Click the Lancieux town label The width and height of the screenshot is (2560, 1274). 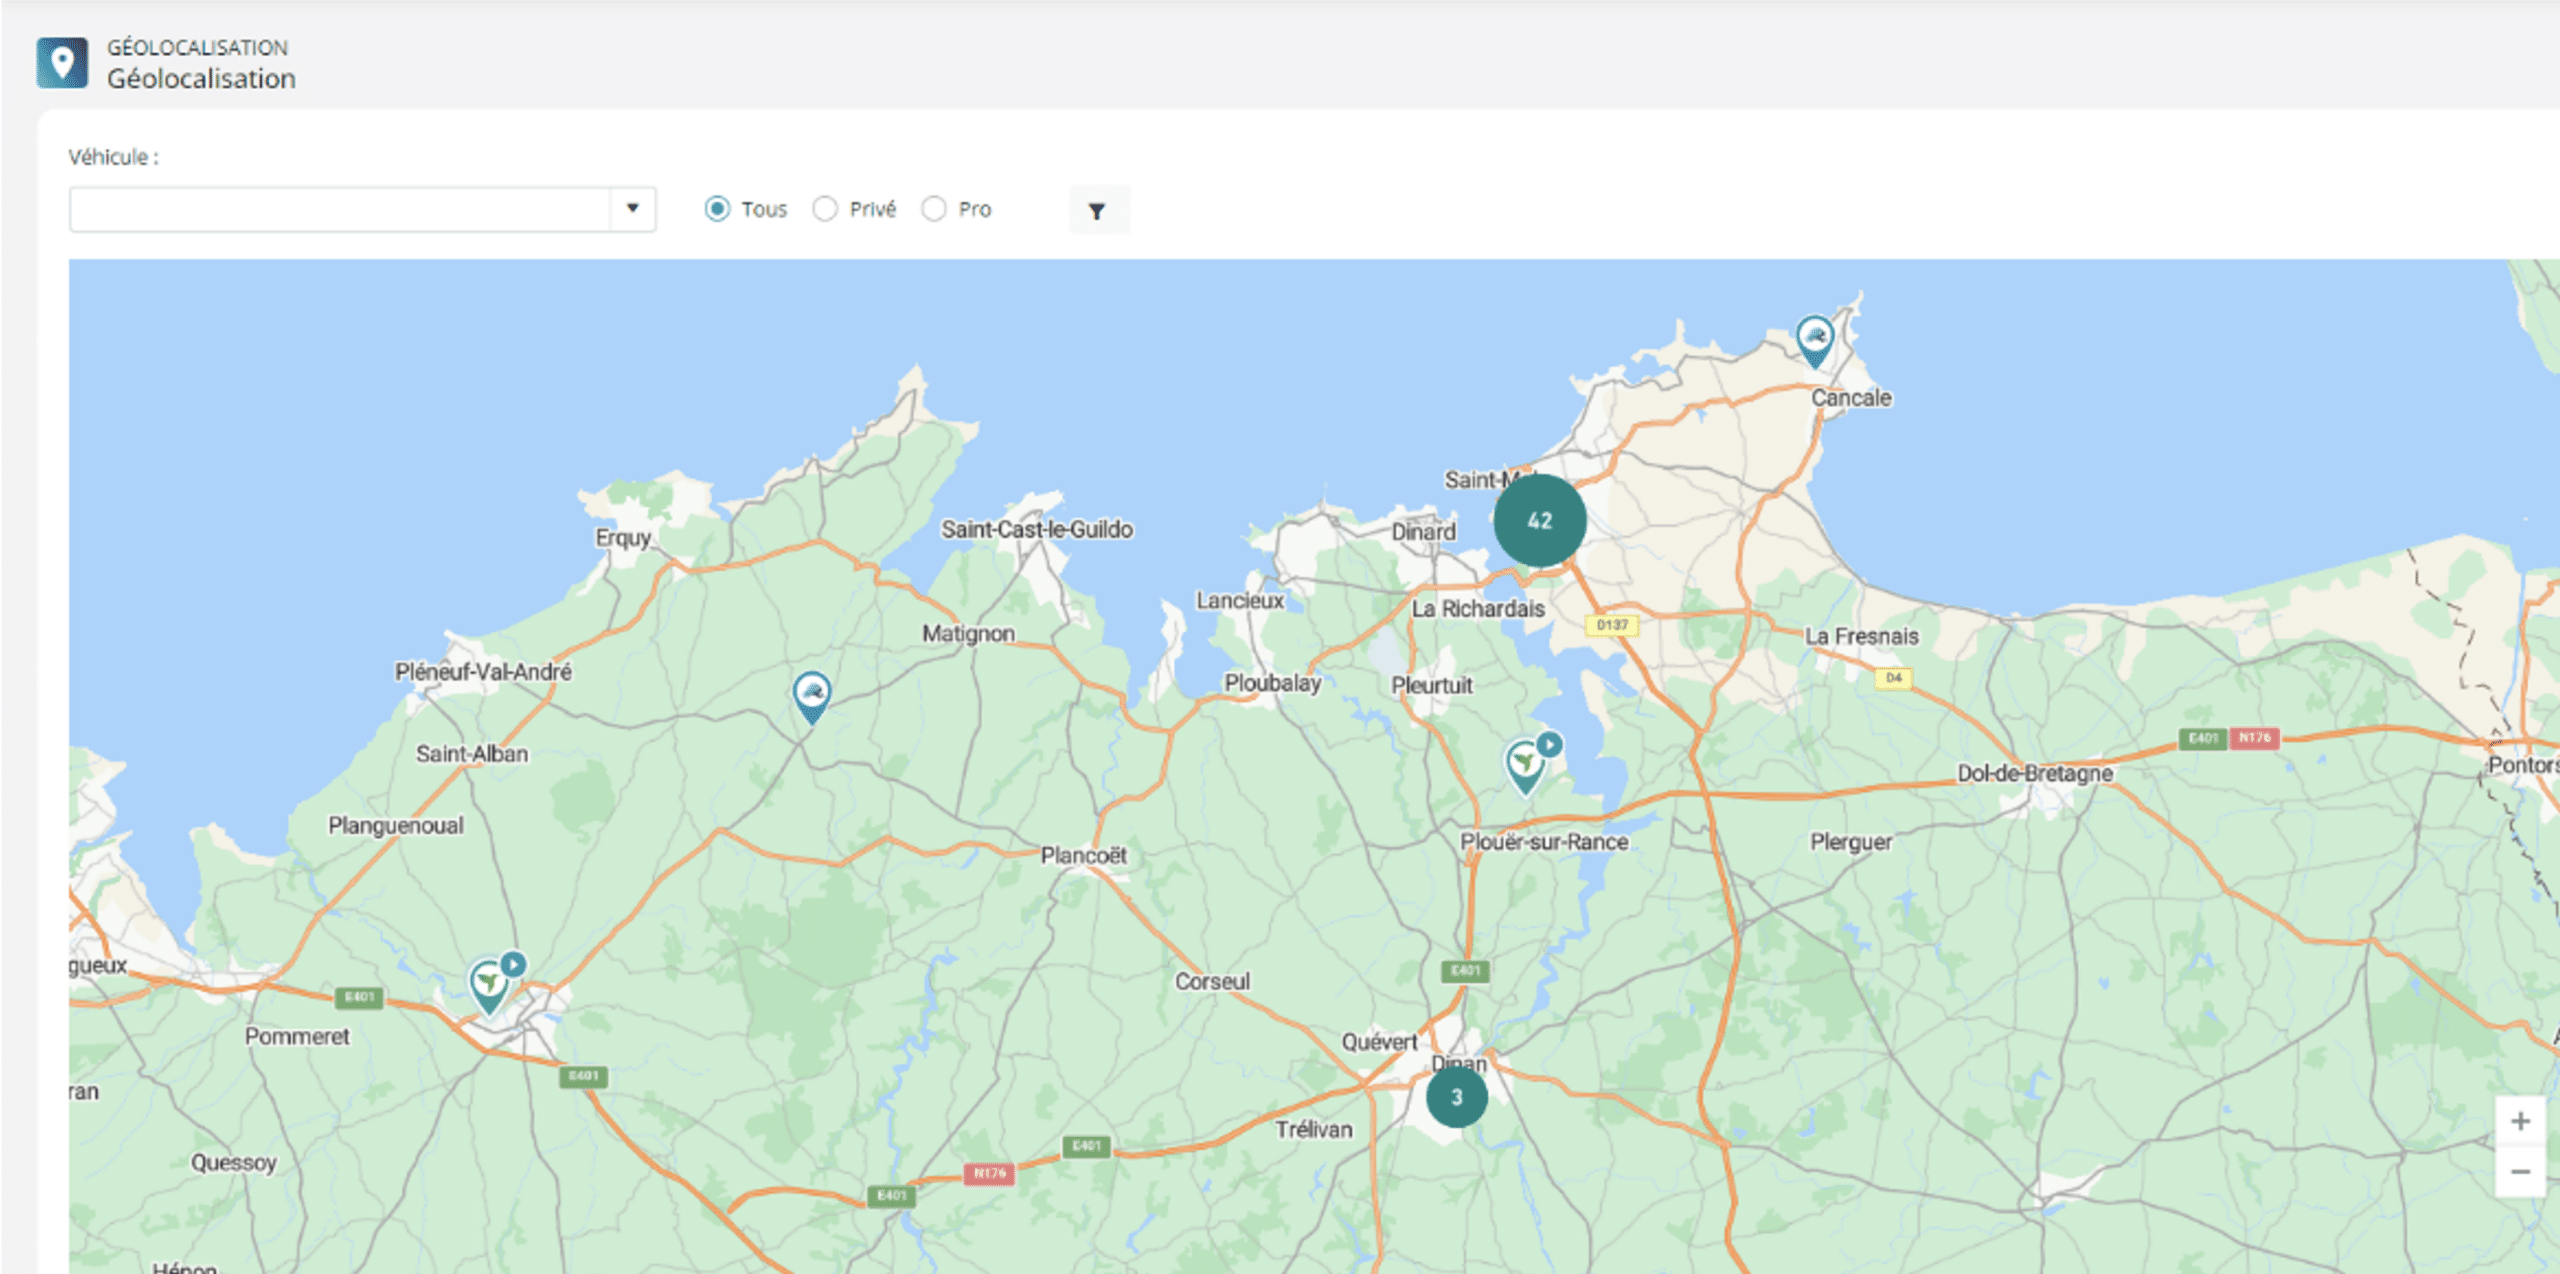coord(1240,600)
